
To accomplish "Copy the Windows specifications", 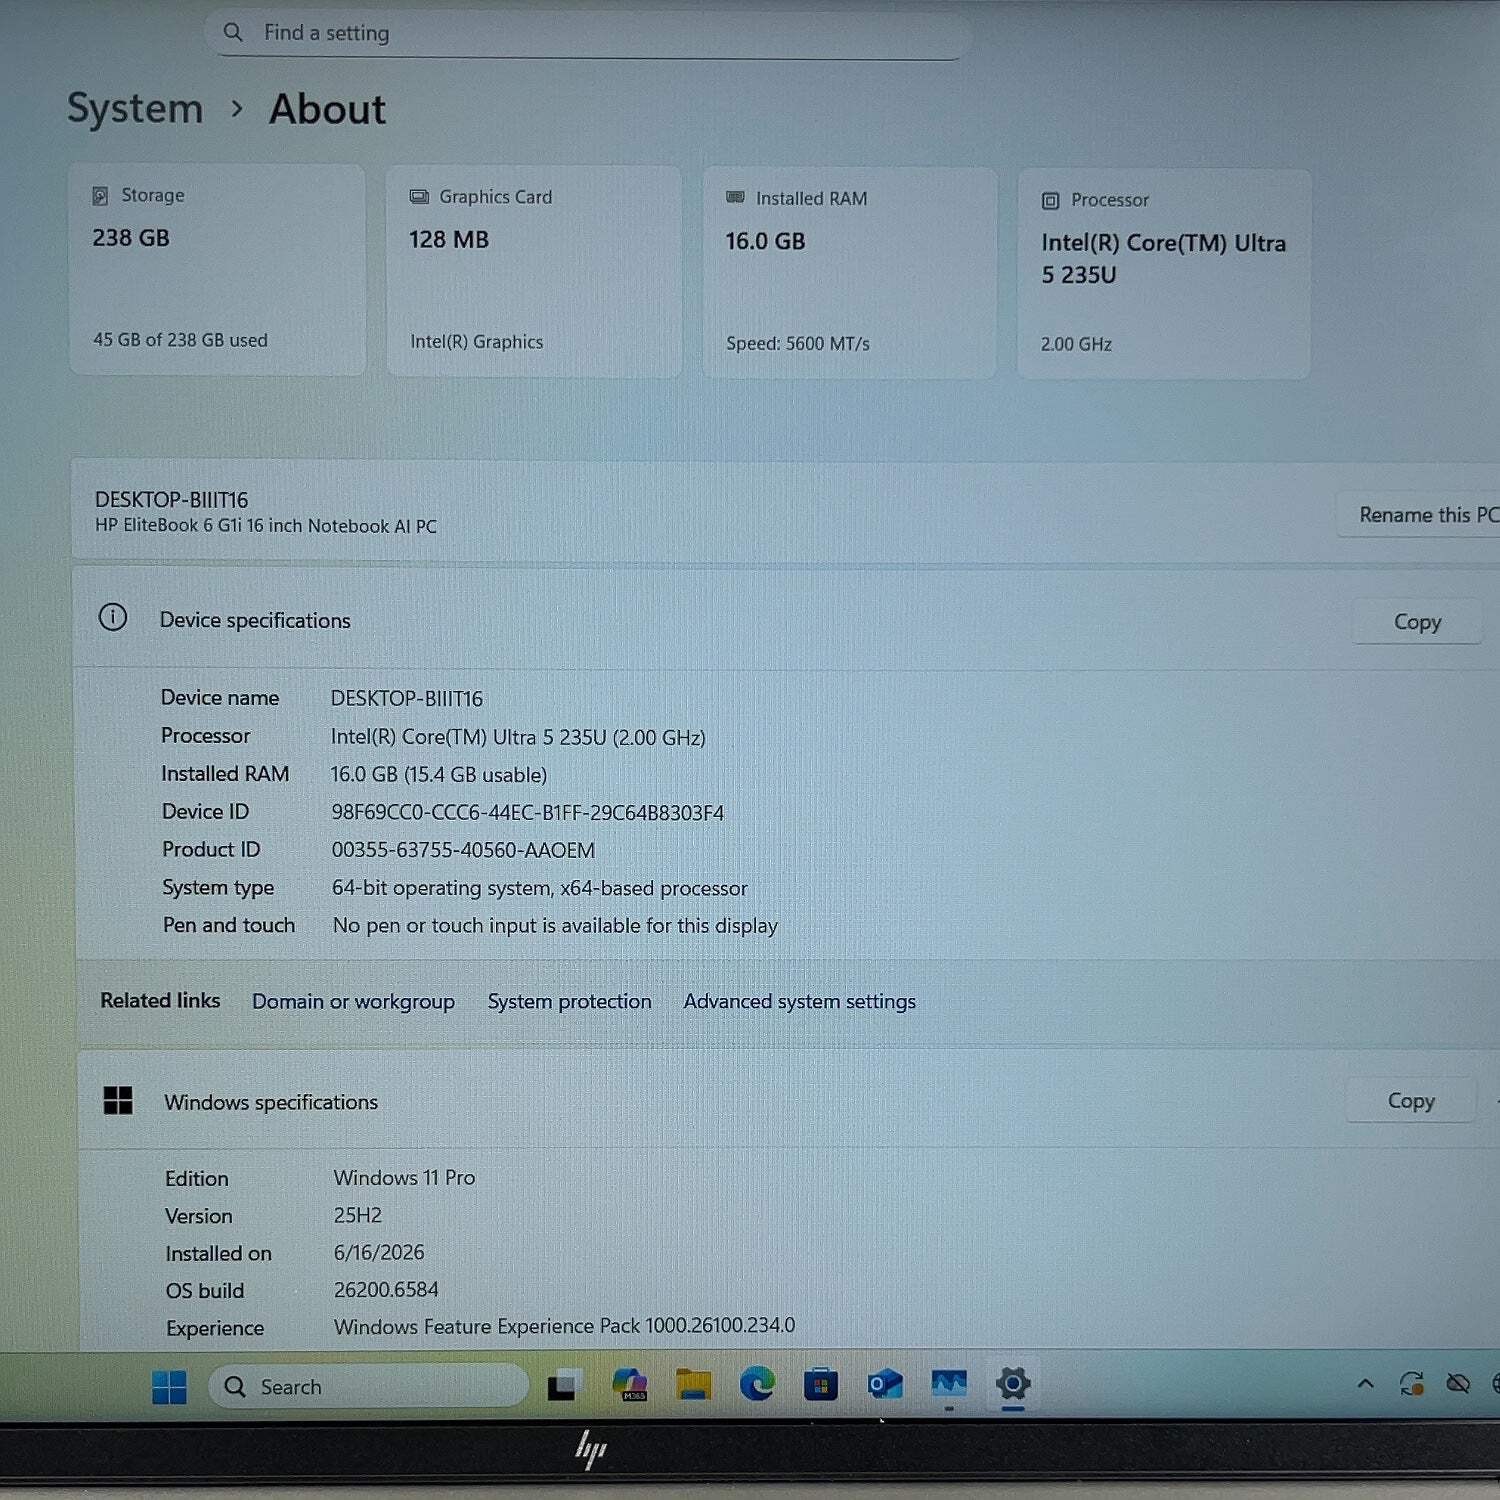I will (1411, 1101).
